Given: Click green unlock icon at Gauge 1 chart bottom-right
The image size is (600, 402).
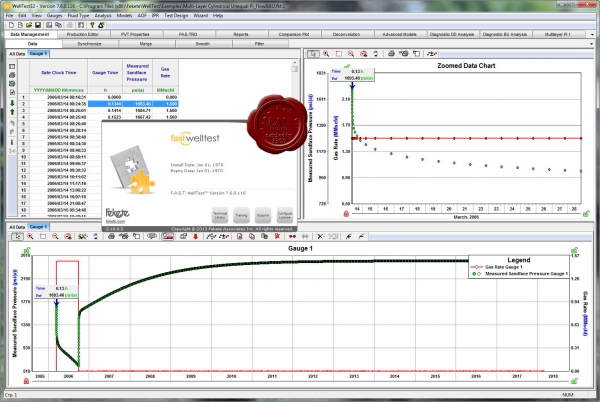Looking at the screenshot, I should [574, 381].
